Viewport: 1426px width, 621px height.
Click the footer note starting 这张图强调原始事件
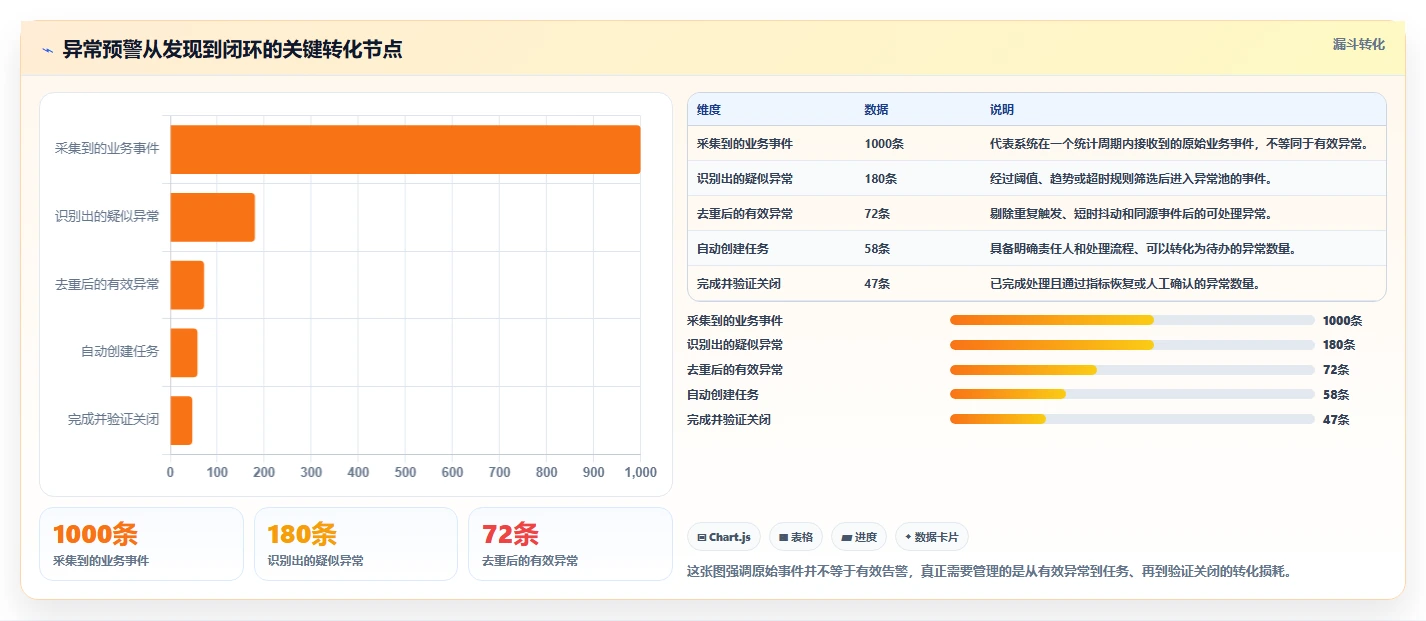tap(990, 572)
